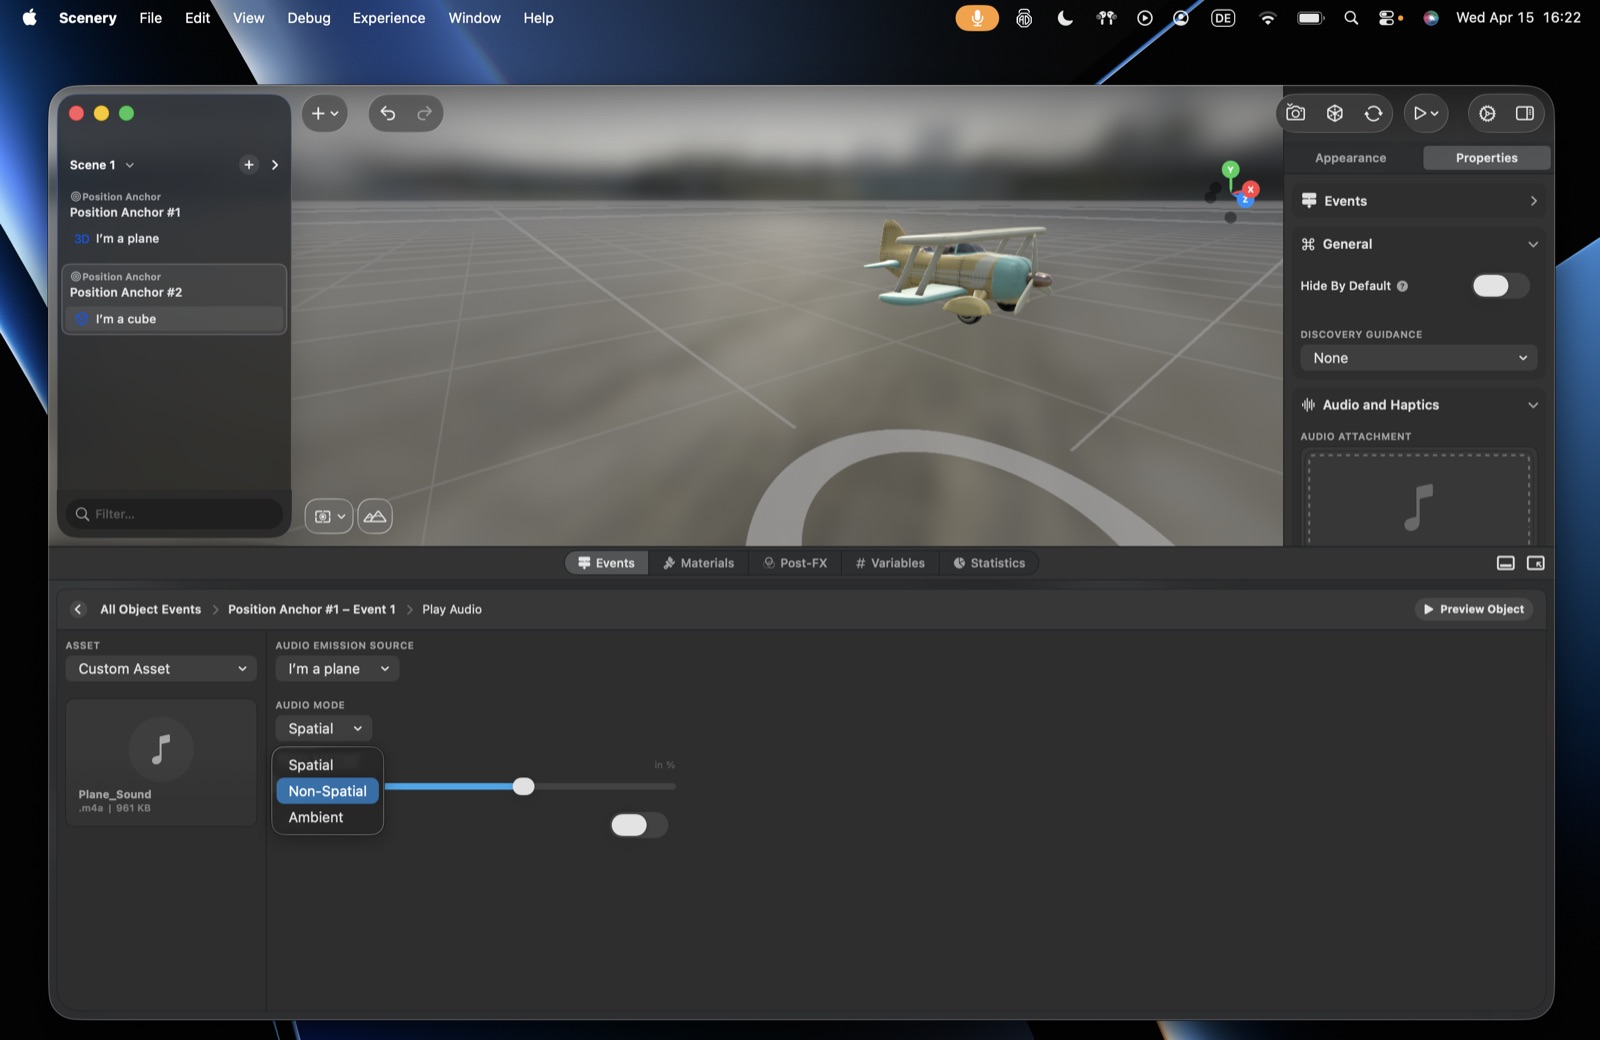Viewport: 1600px width, 1040px height.
Task: Open the AR cube view icon
Action: pyautogui.click(x=1335, y=114)
